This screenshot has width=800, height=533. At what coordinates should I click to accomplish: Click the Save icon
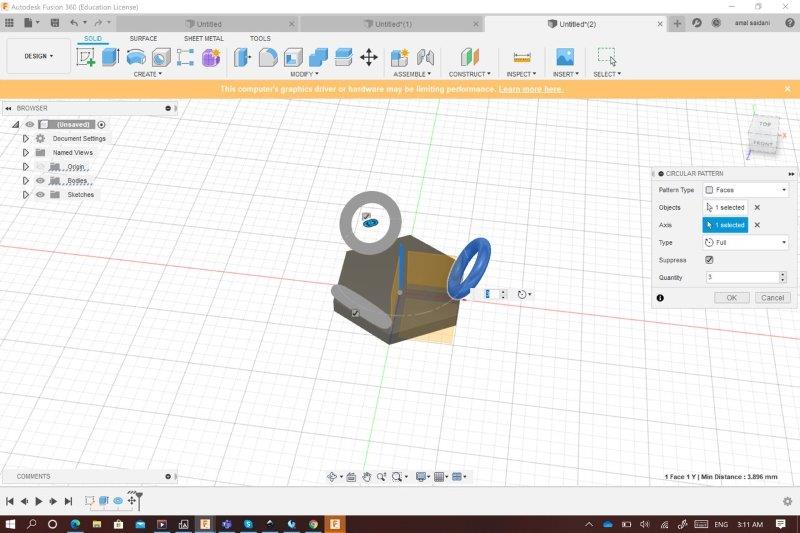(x=55, y=23)
